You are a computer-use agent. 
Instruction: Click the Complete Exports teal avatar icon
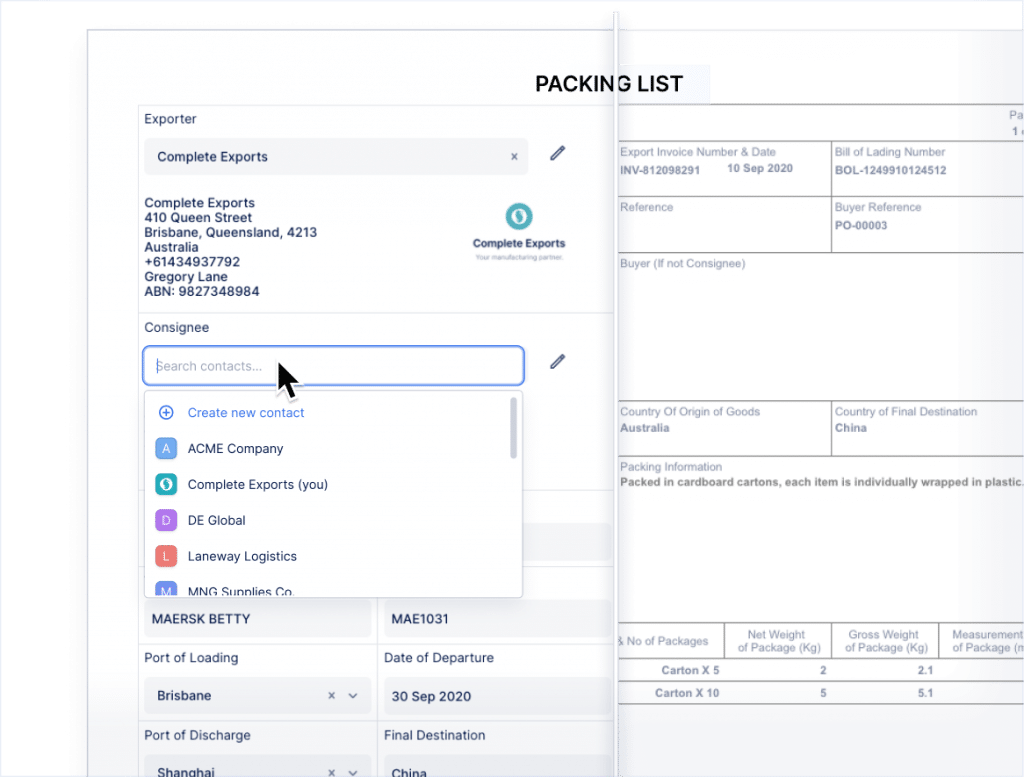[166, 484]
